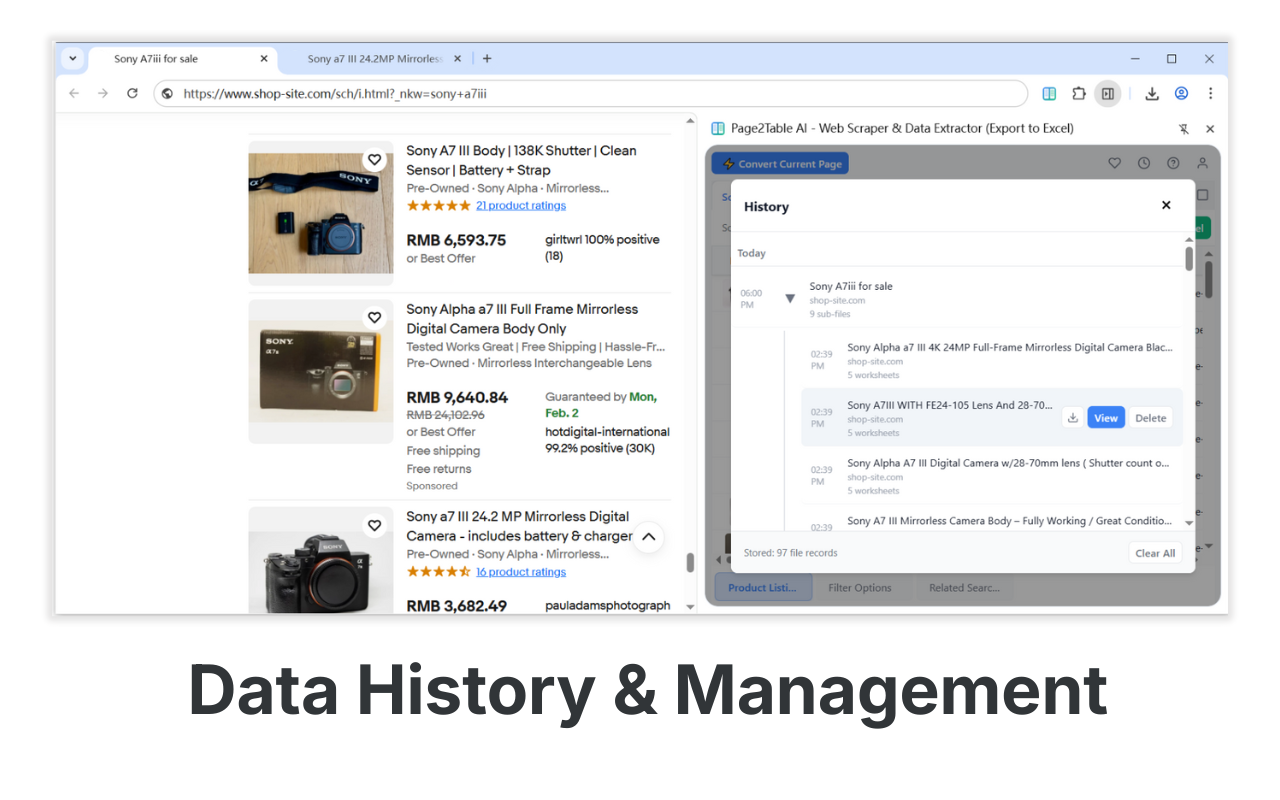Viewport: 1280px width, 800px height.
Task: Open Sony Alpha a7 III Full Frame listing title
Action: pyautogui.click(x=522, y=319)
